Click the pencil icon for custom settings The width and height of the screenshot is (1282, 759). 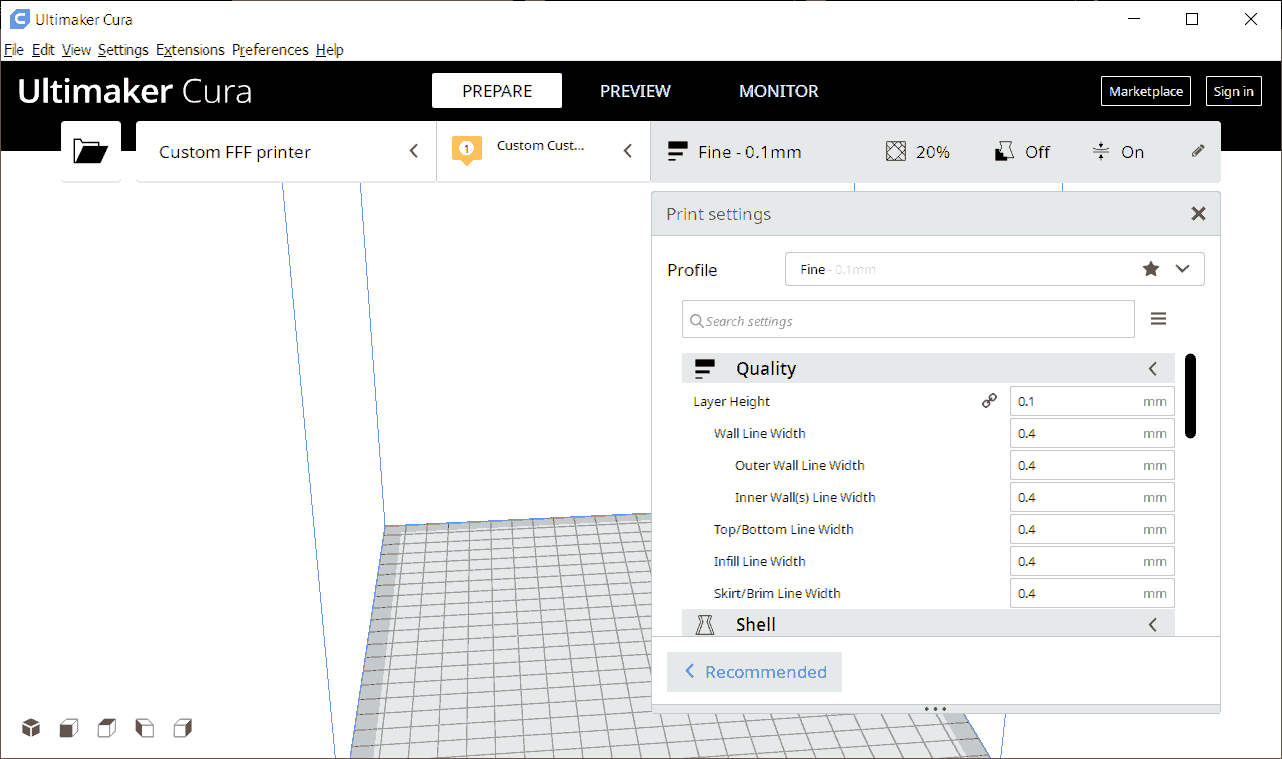click(x=1198, y=151)
